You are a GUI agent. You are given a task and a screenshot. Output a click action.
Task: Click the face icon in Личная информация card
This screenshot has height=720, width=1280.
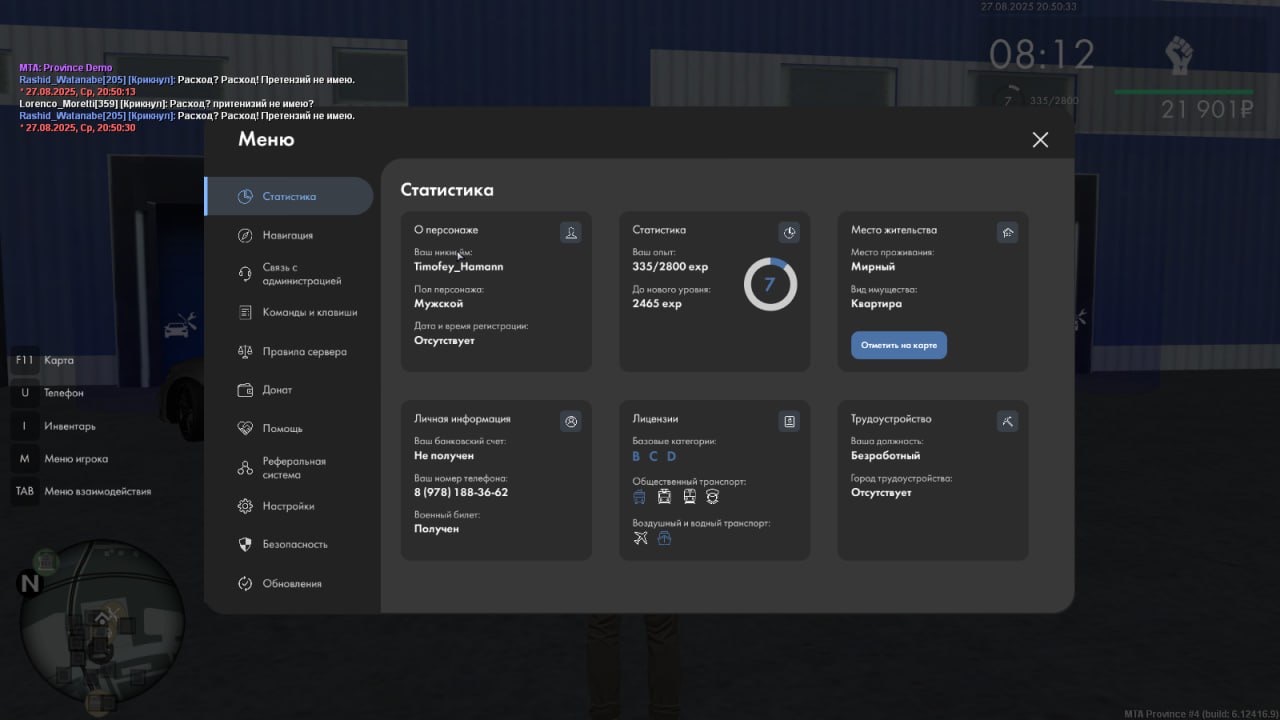(x=571, y=421)
